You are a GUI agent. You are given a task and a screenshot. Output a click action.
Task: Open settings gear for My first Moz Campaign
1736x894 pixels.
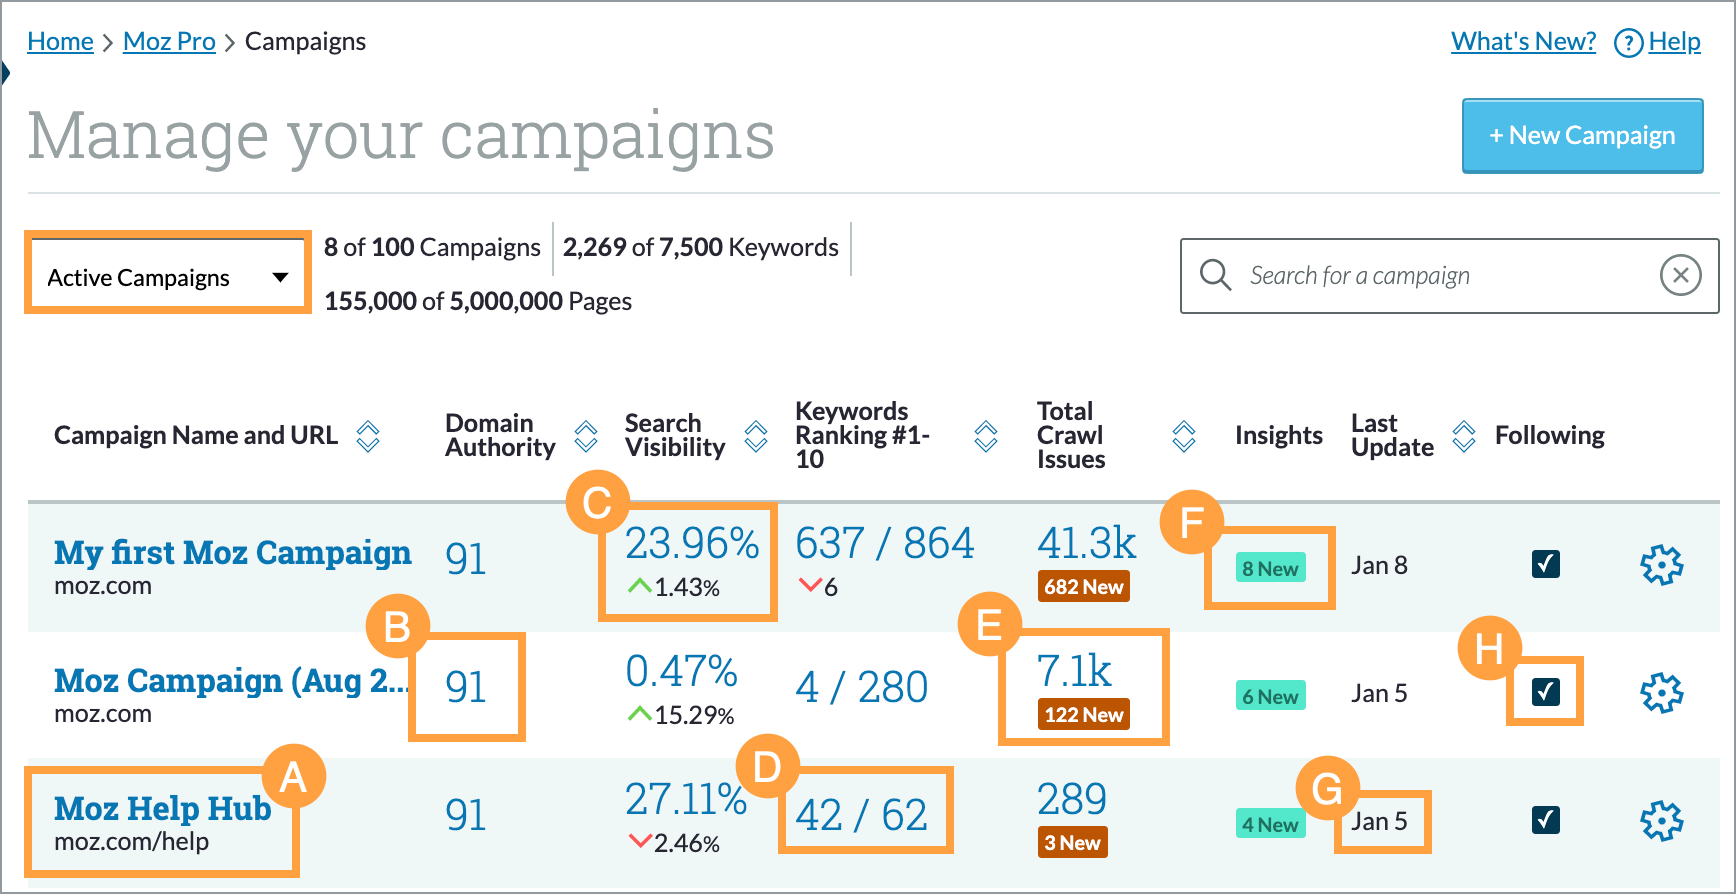click(1662, 564)
